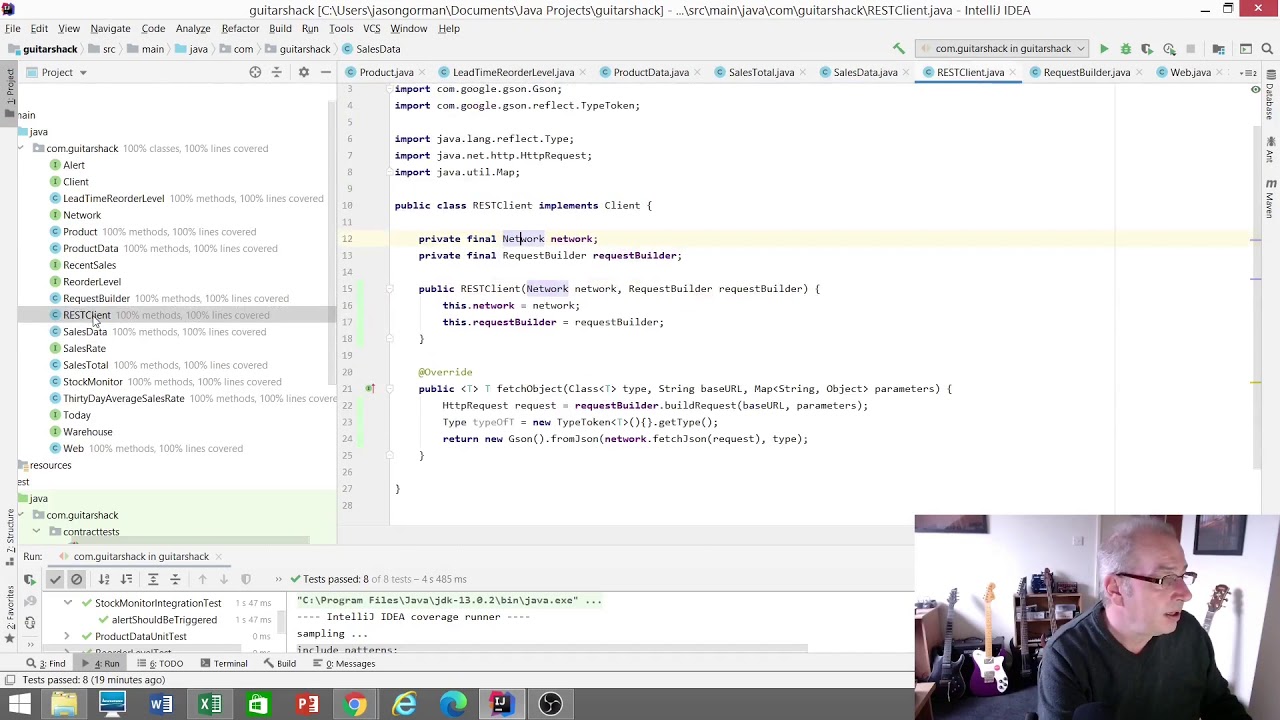Screen dimensions: 1280x720
Task: Sort test results alphabetically
Action: [104, 579]
